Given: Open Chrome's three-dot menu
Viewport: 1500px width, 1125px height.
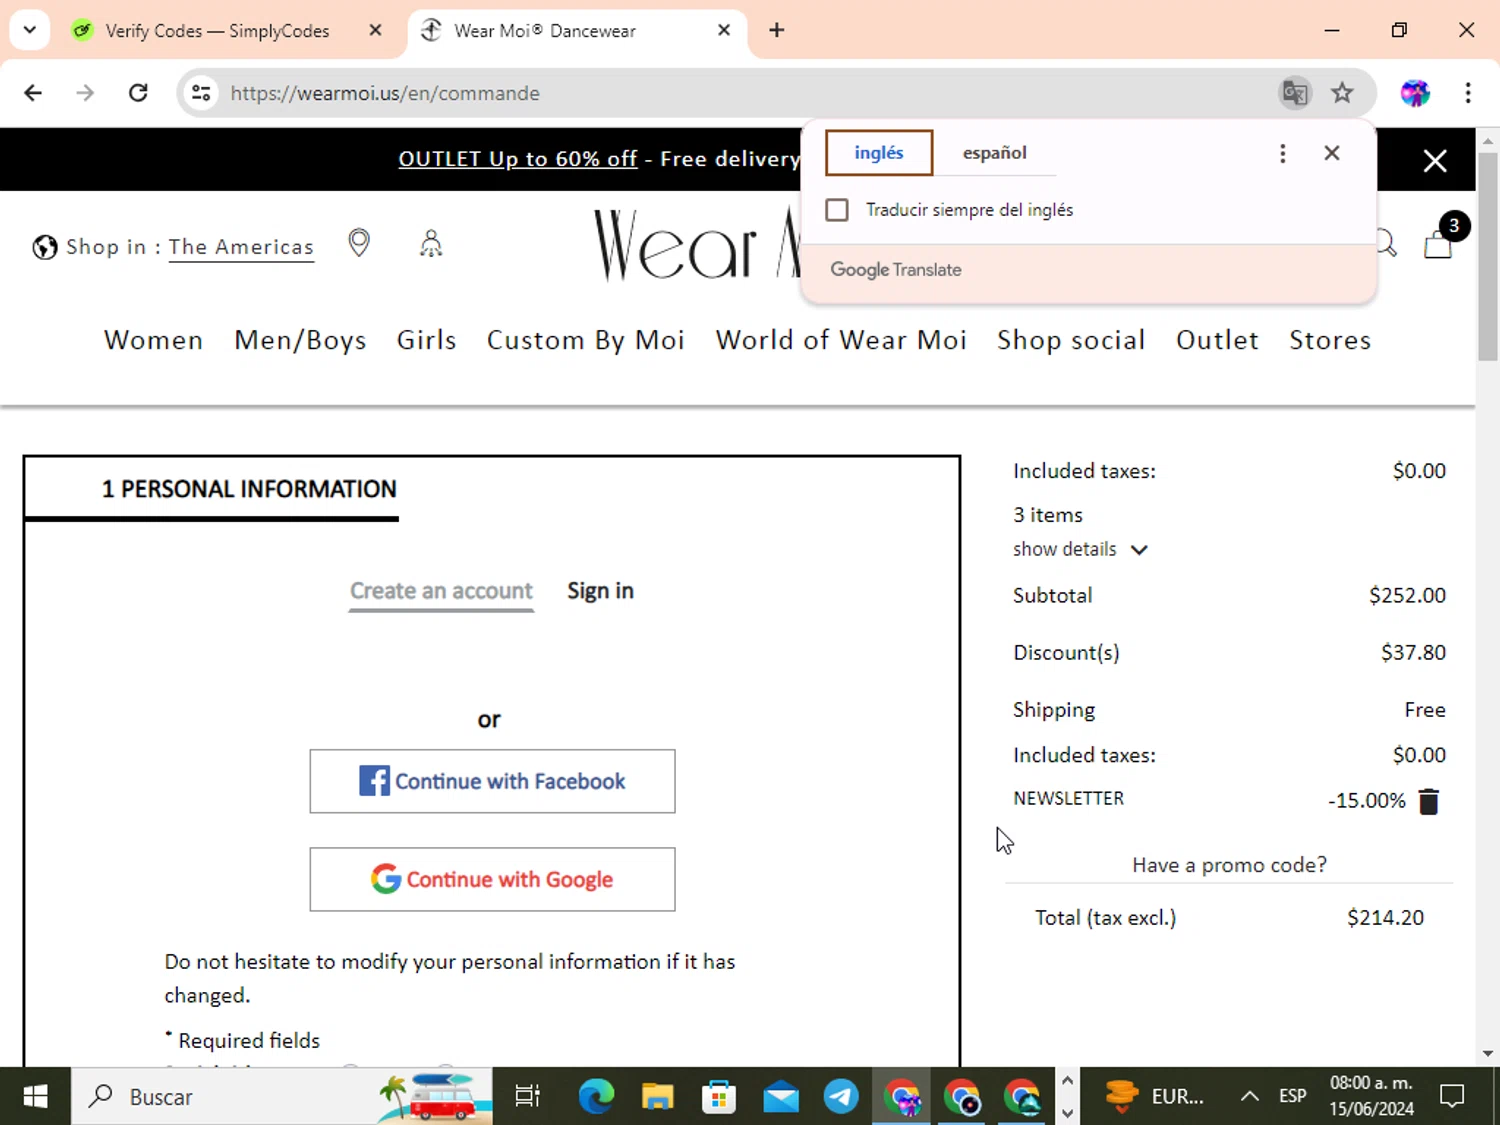Looking at the screenshot, I should 1468,93.
